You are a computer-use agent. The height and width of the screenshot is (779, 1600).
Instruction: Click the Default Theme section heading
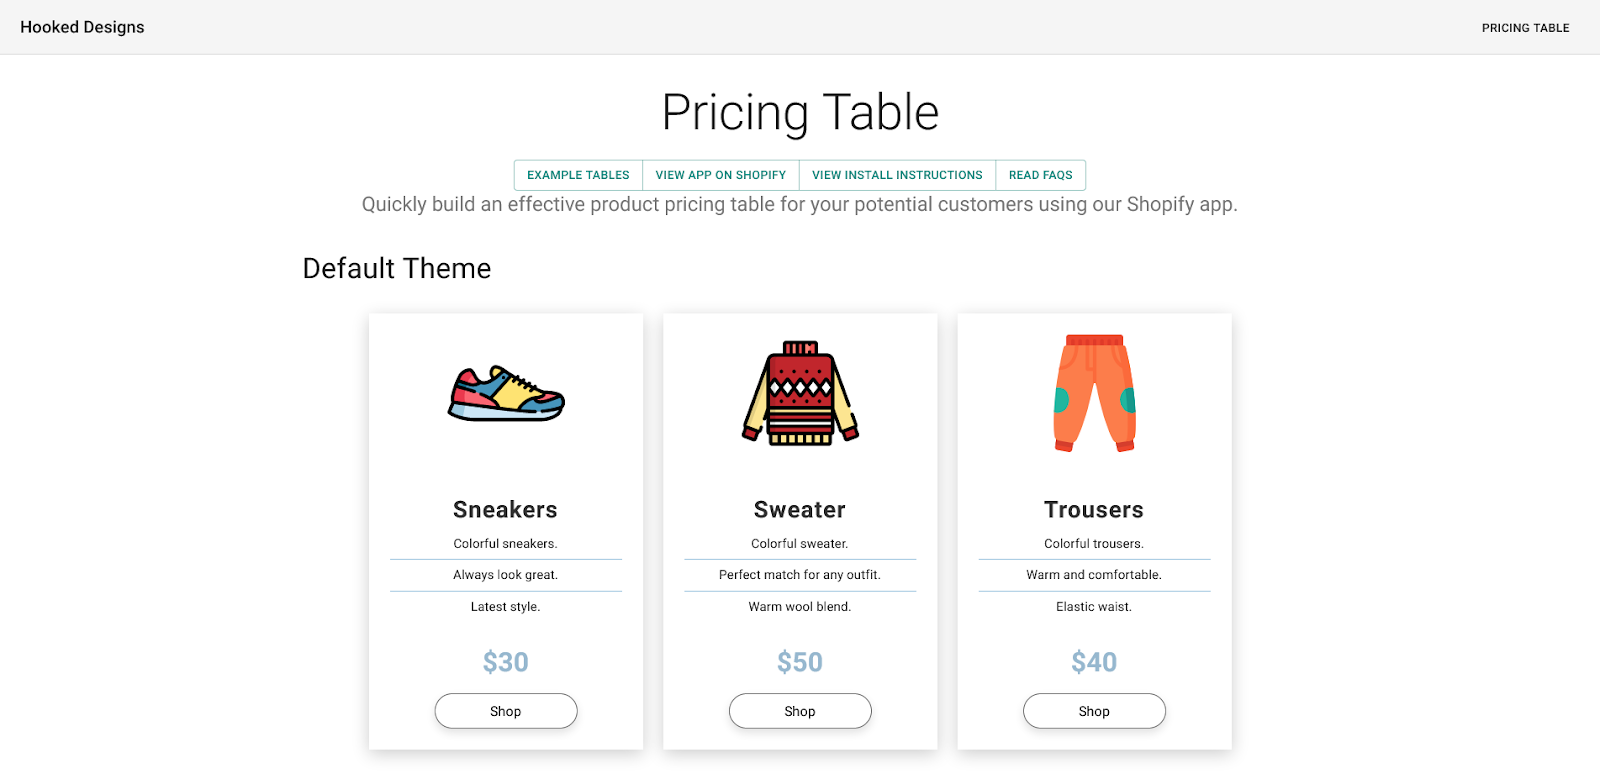click(x=397, y=269)
